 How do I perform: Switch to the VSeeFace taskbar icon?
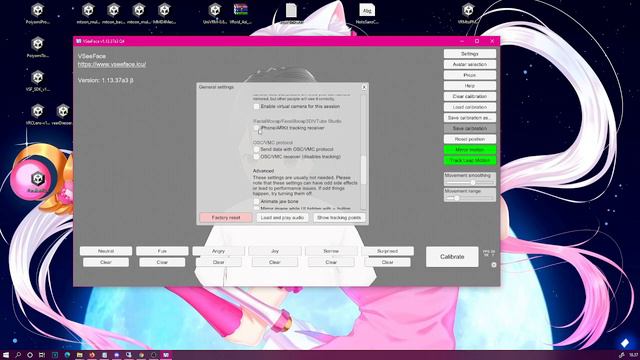166,355
